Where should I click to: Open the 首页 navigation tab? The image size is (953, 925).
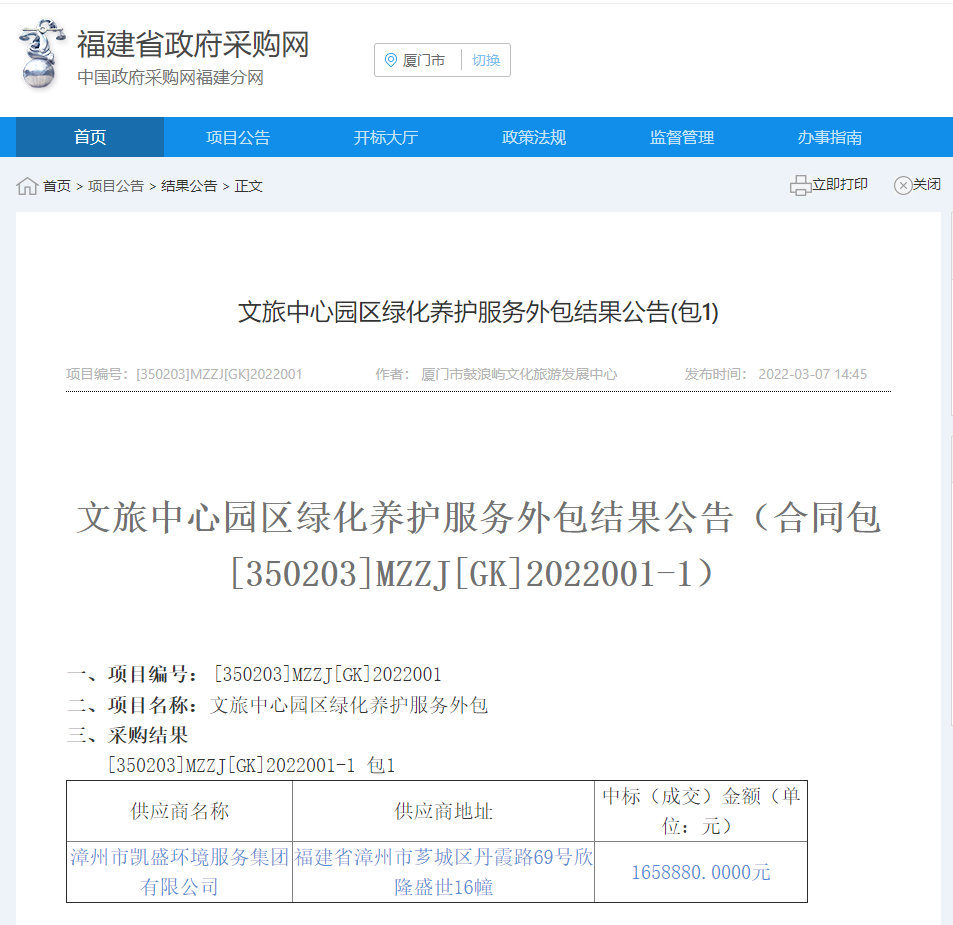click(90, 137)
